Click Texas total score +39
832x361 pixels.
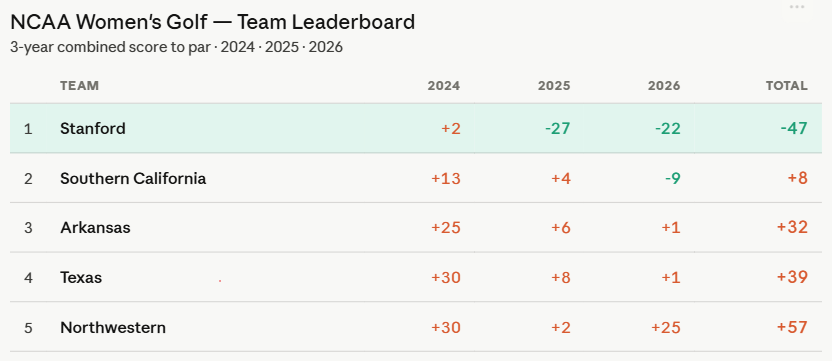point(792,278)
